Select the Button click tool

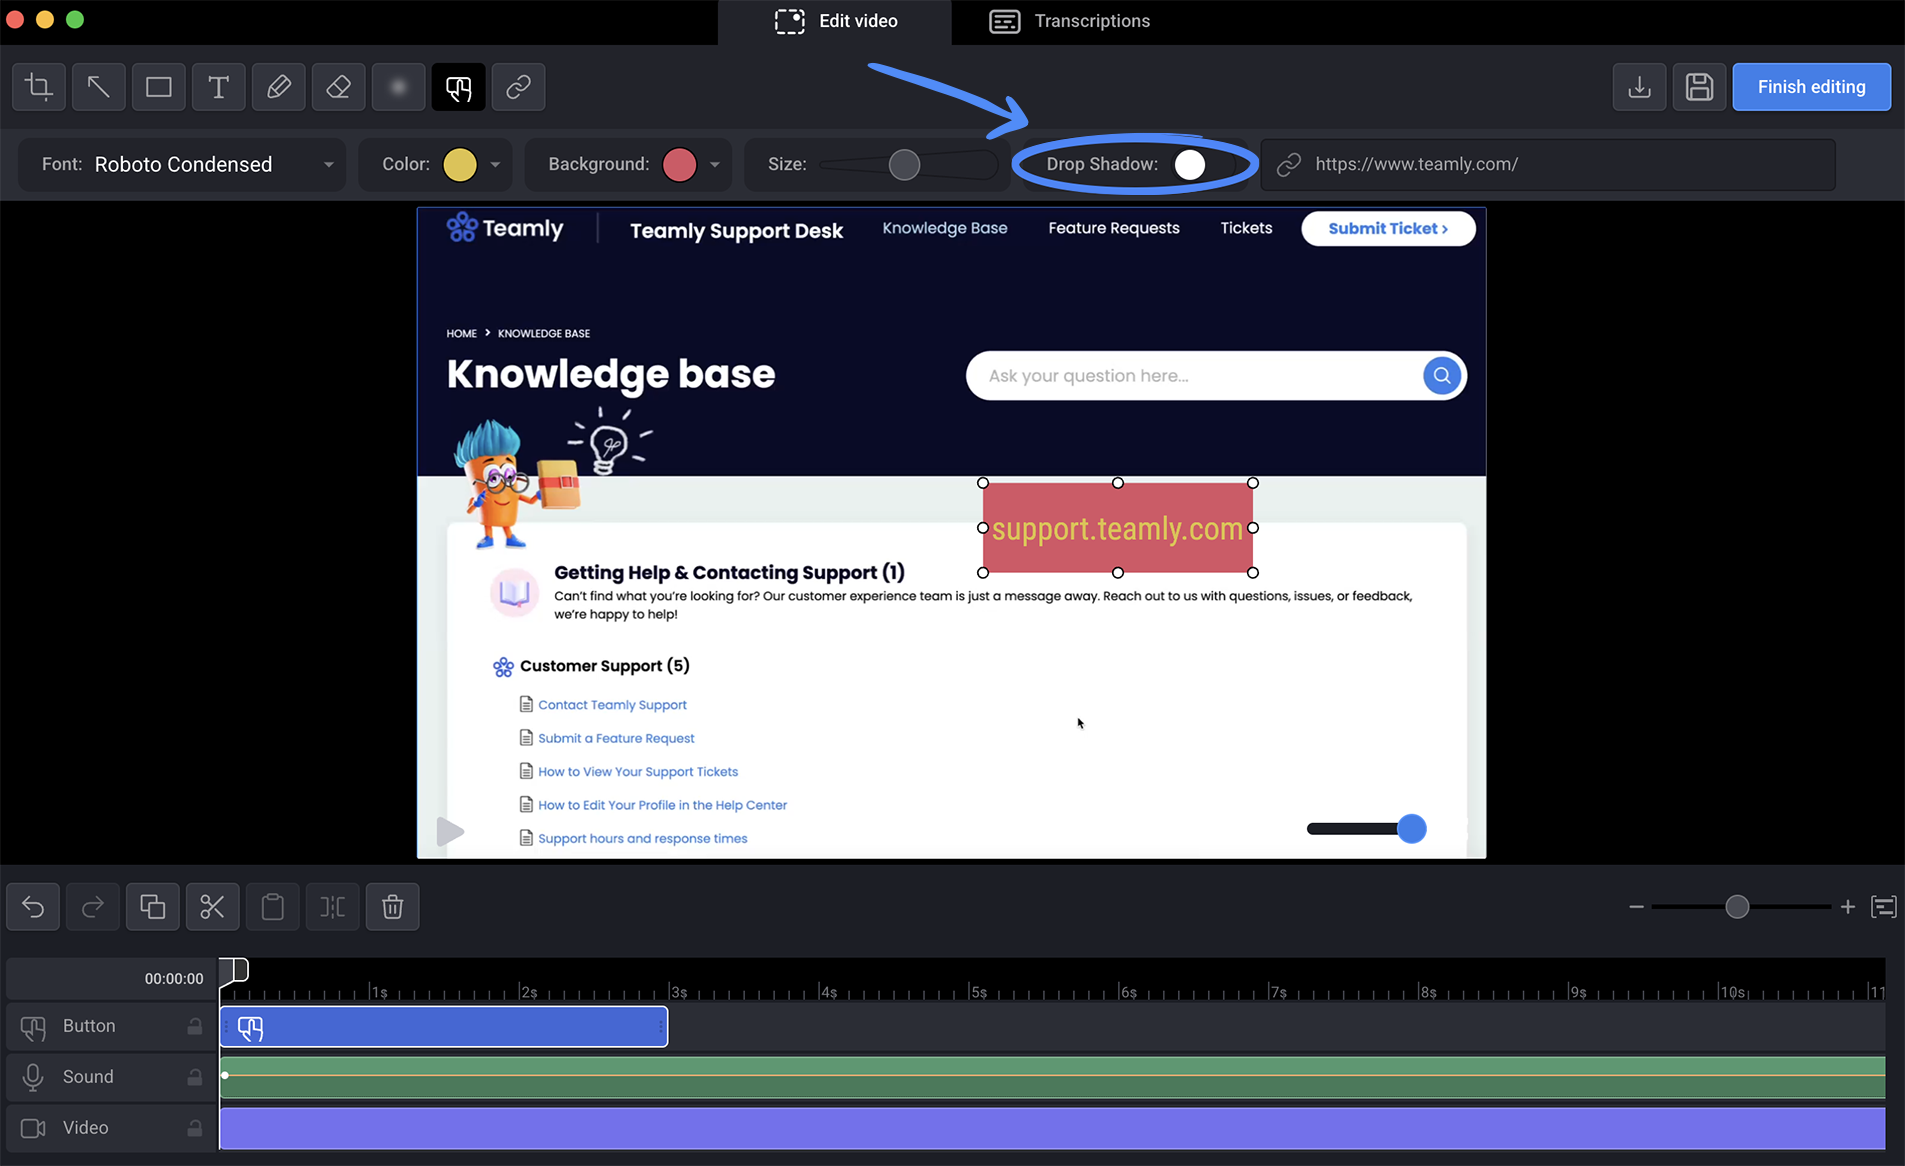[x=459, y=87]
